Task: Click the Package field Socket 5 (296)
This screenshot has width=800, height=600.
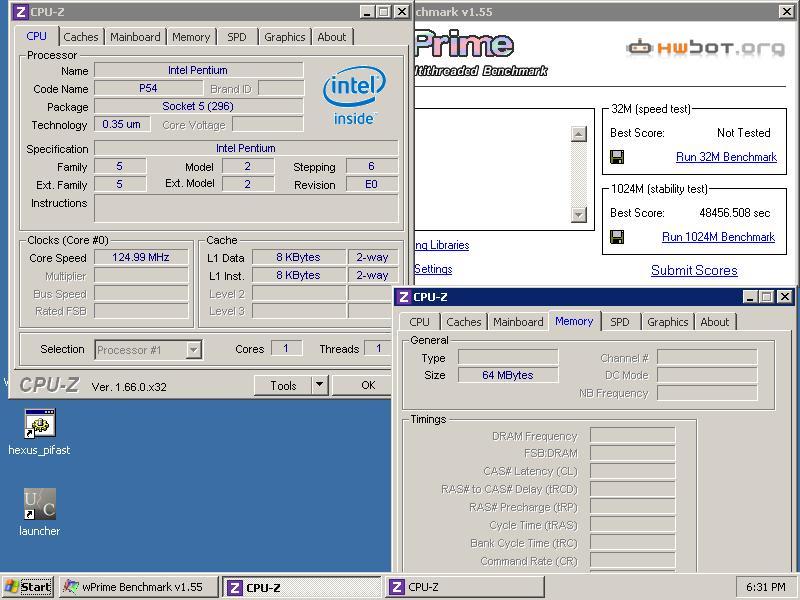Action: point(198,106)
